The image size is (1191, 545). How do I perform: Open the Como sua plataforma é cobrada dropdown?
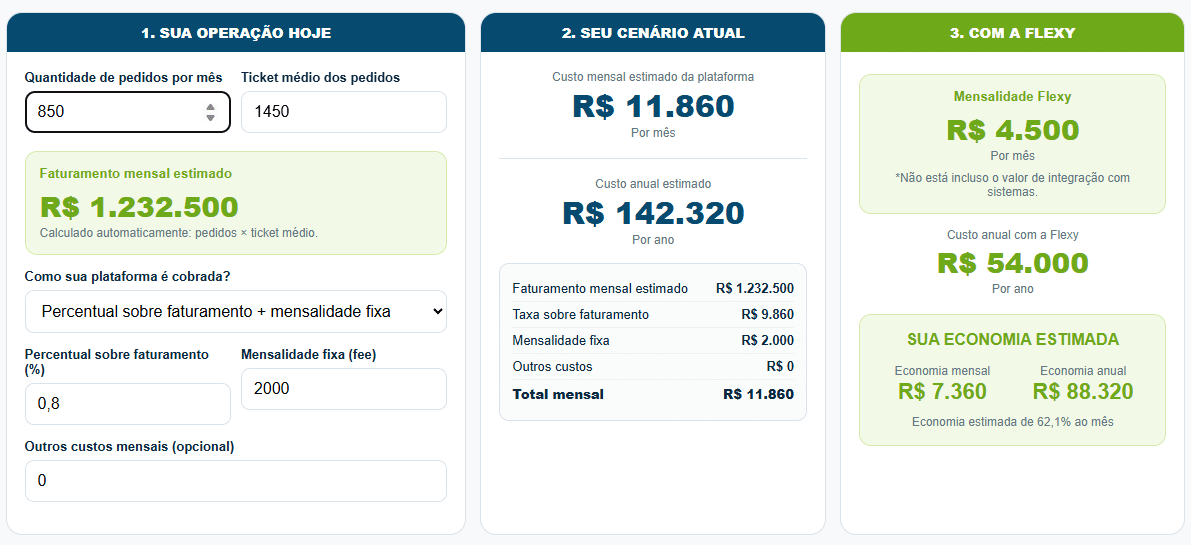(x=235, y=311)
